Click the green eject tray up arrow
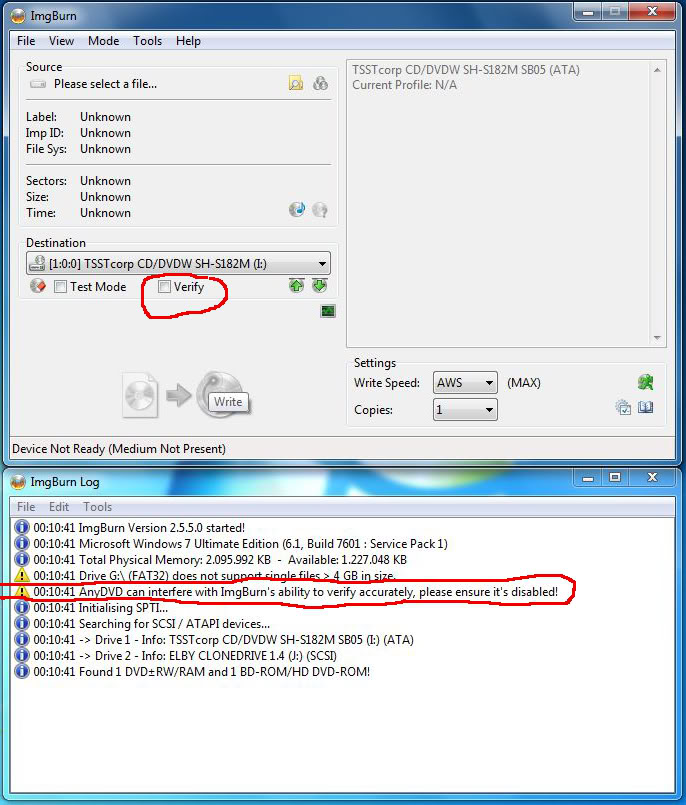Viewport: 686px width, 805px height. [x=296, y=285]
